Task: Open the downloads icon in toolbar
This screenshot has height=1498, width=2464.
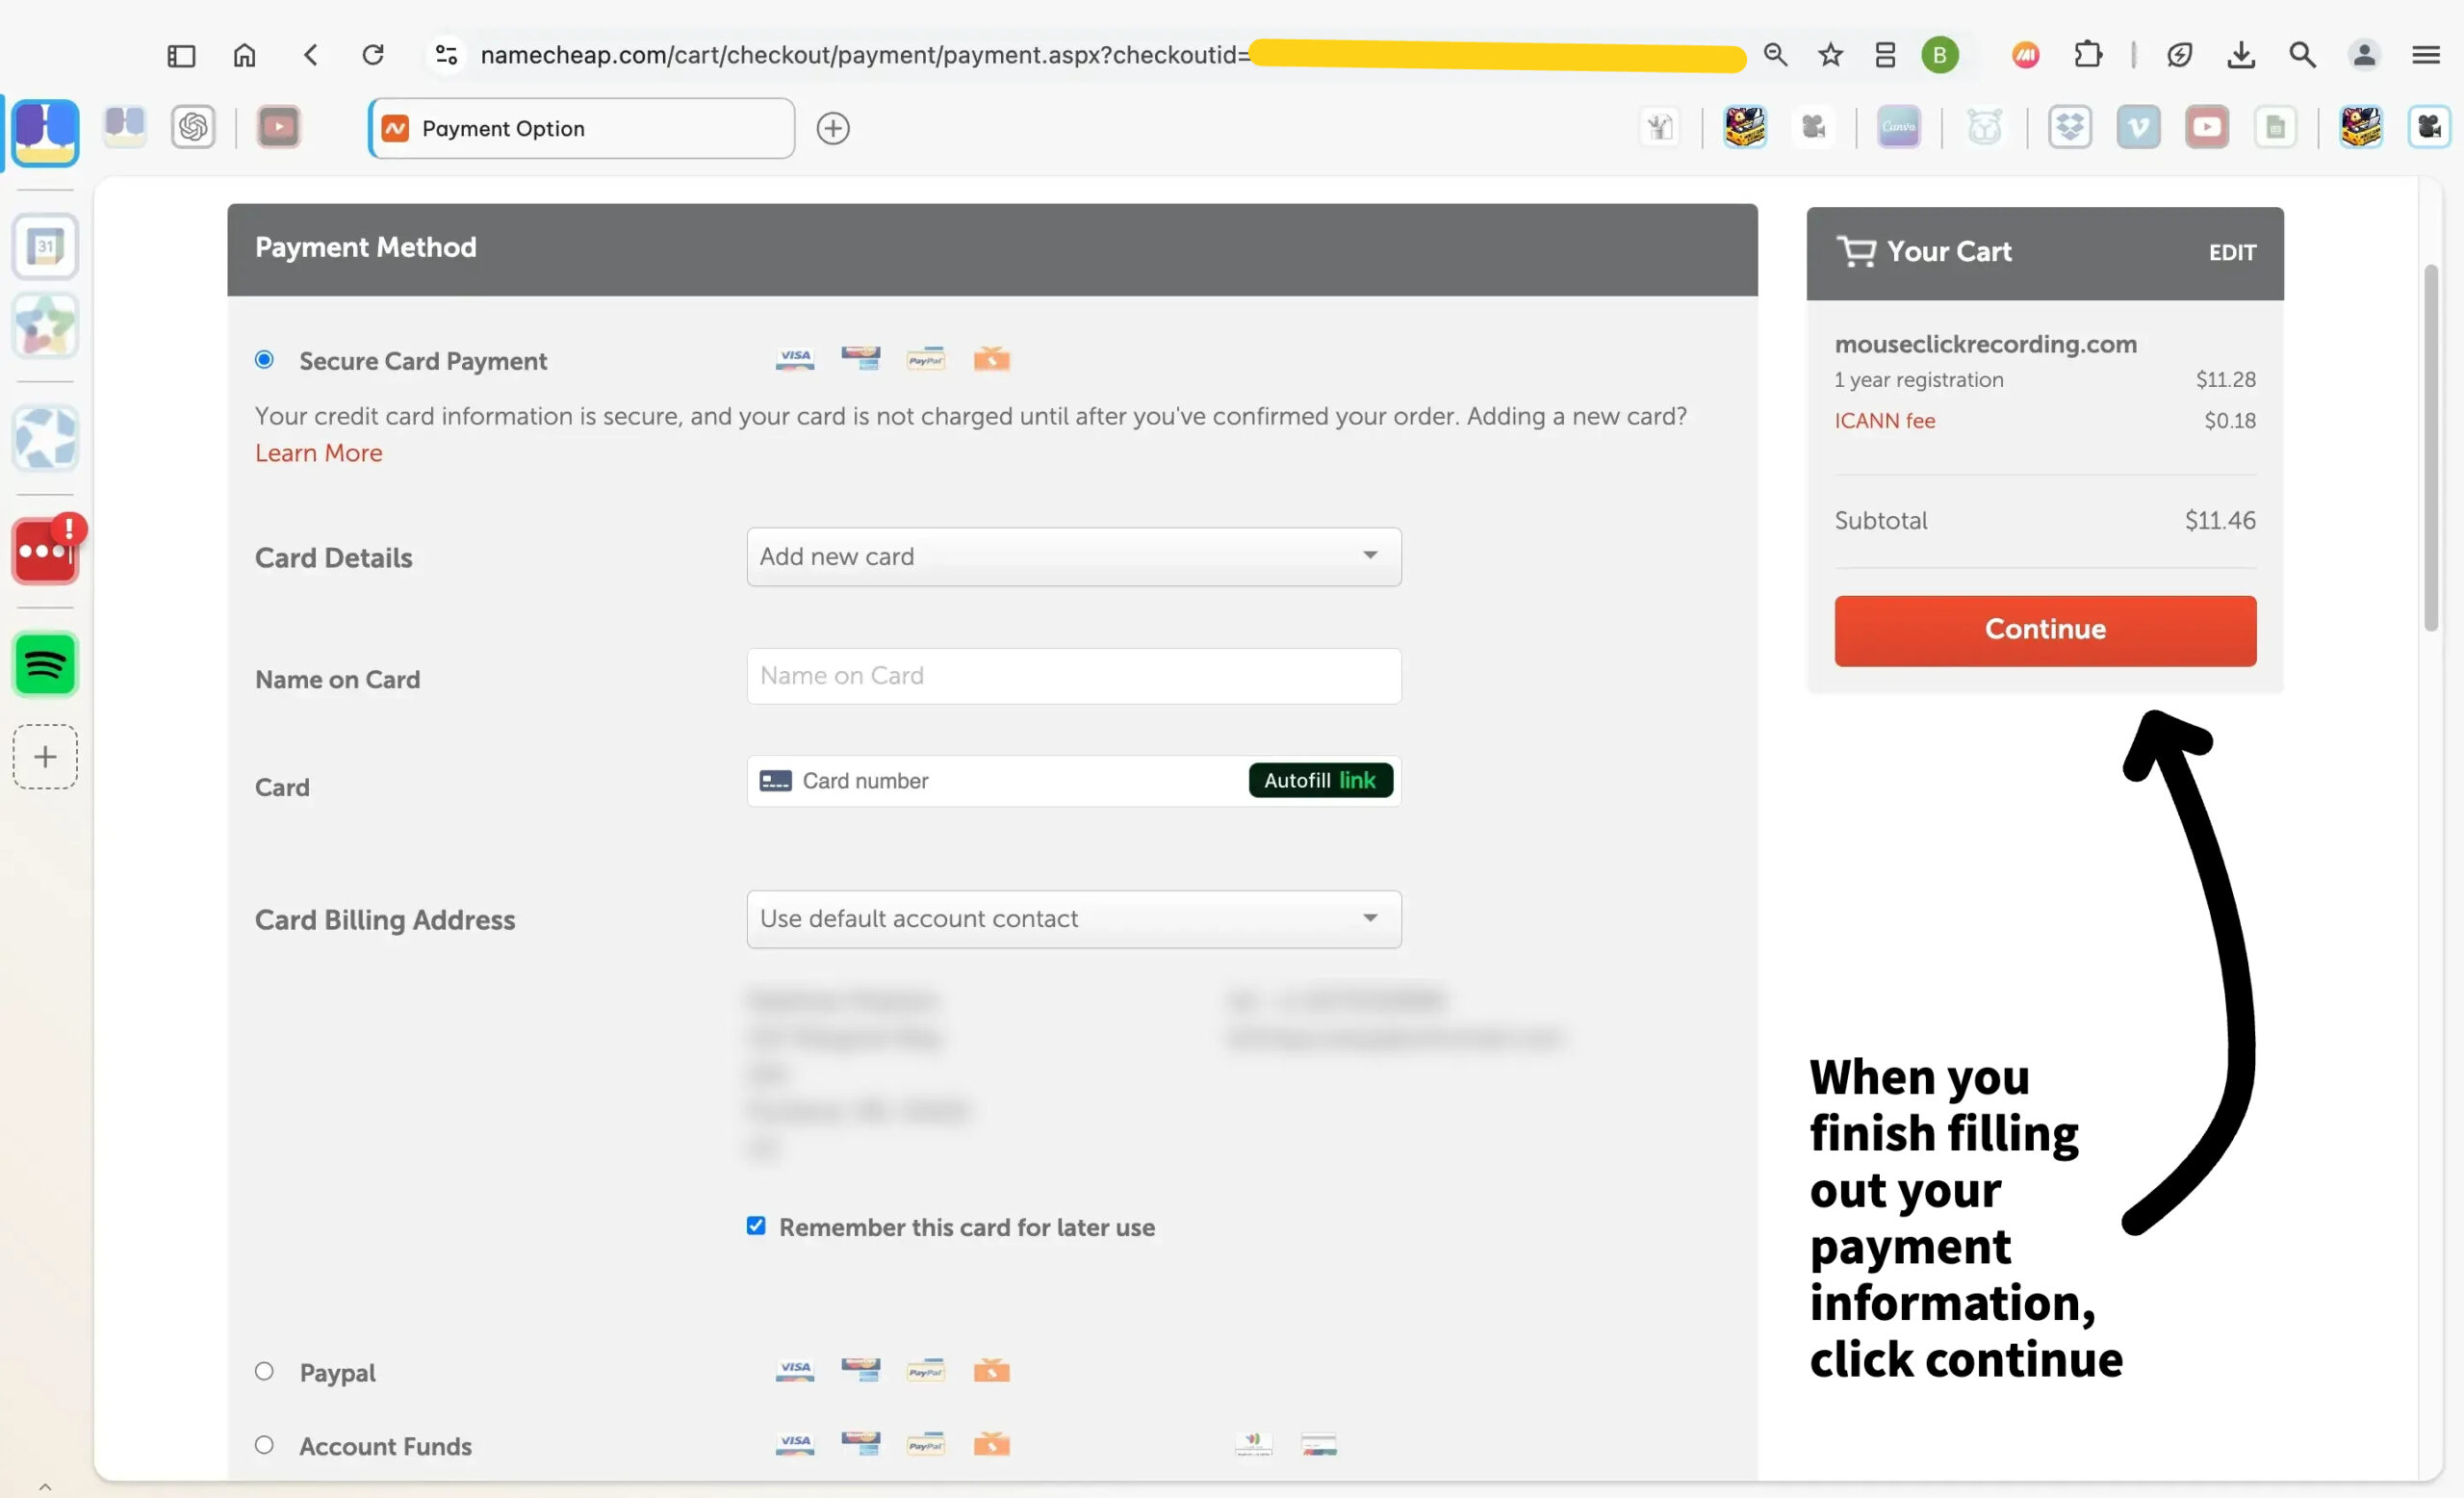Action: point(2241,55)
